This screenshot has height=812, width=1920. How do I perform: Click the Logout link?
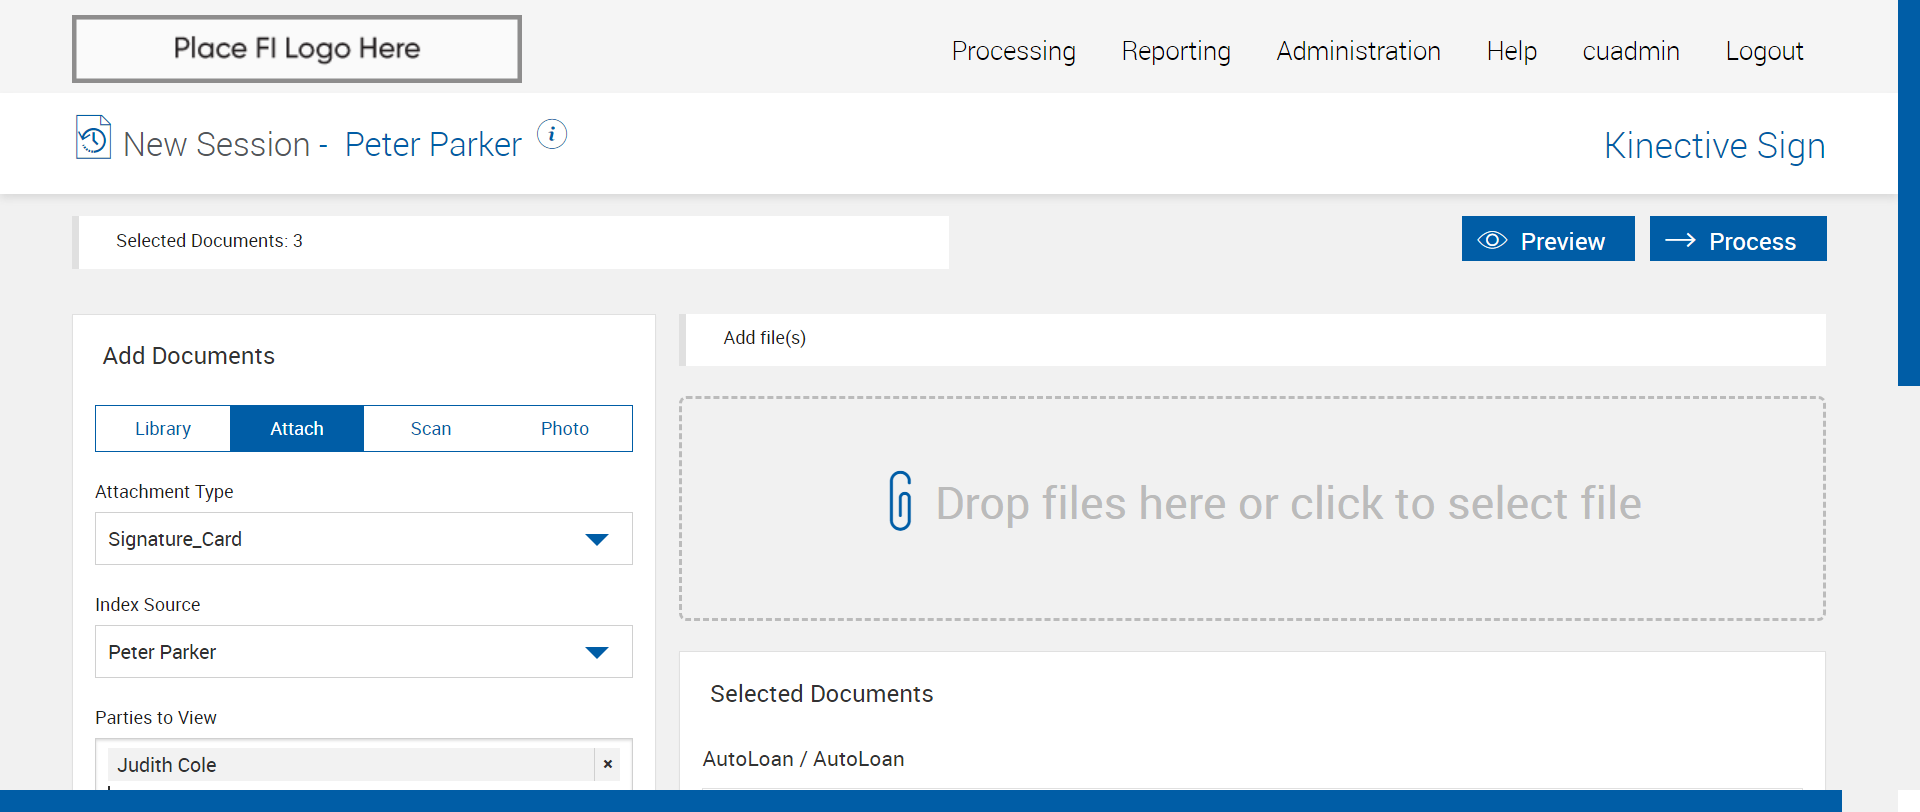pos(1764,51)
